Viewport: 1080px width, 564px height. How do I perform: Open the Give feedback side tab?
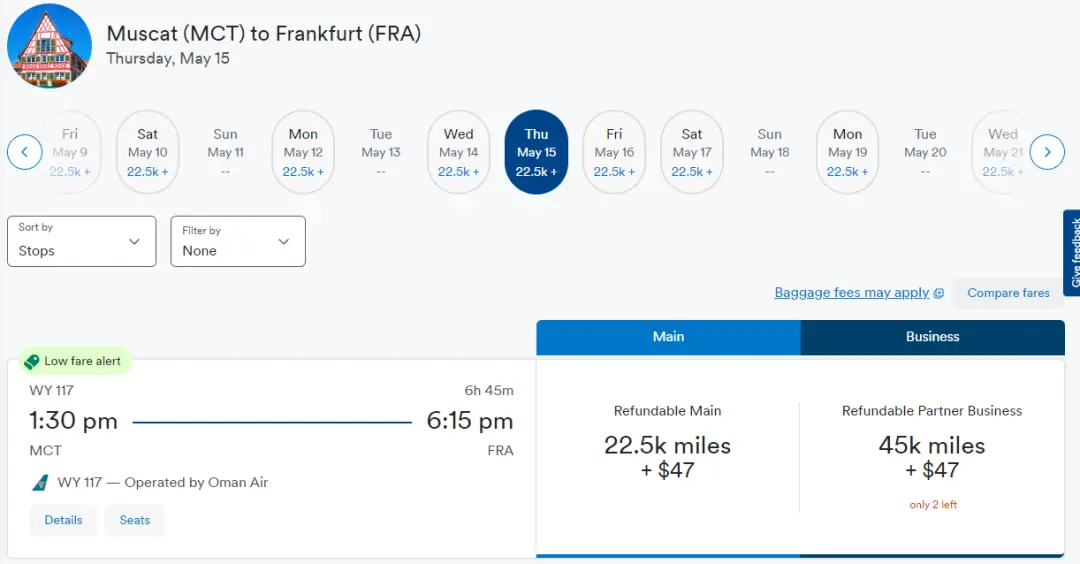(1072, 253)
